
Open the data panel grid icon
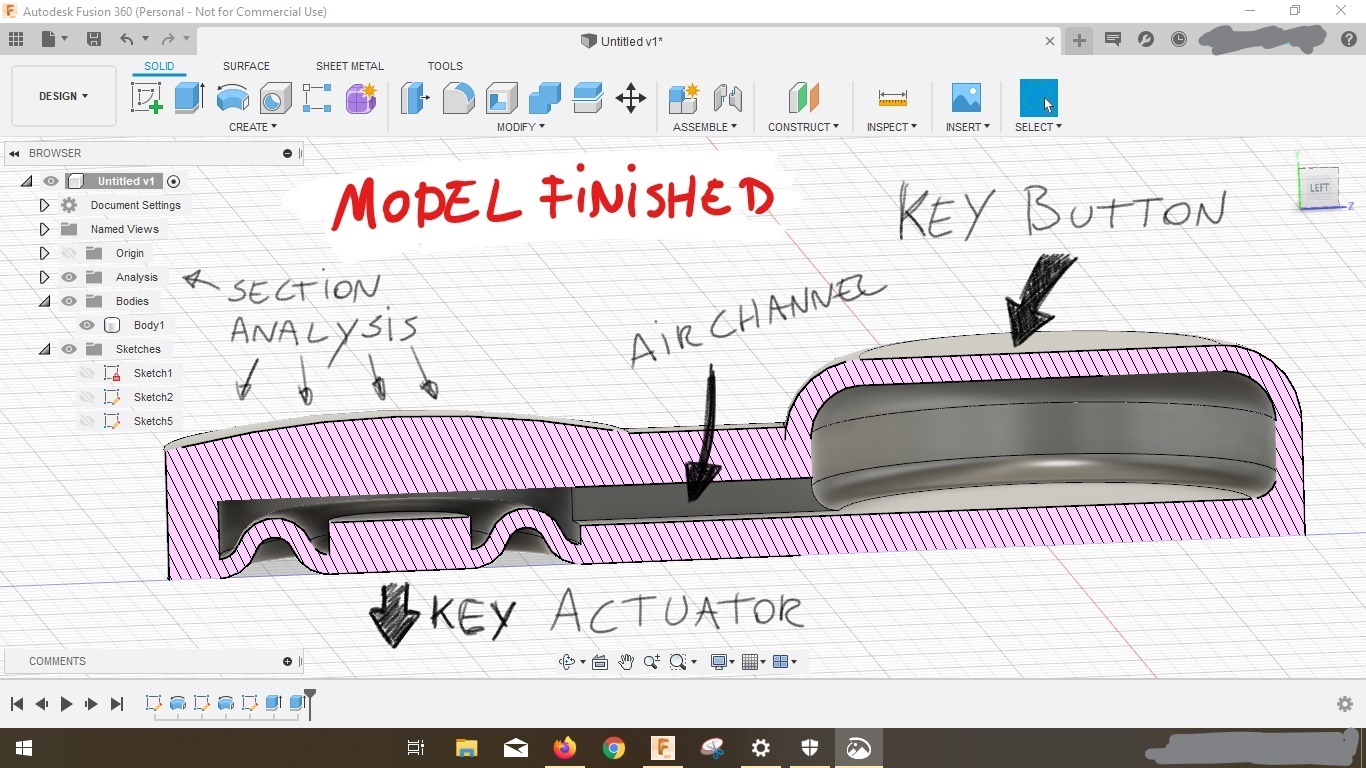[16, 39]
